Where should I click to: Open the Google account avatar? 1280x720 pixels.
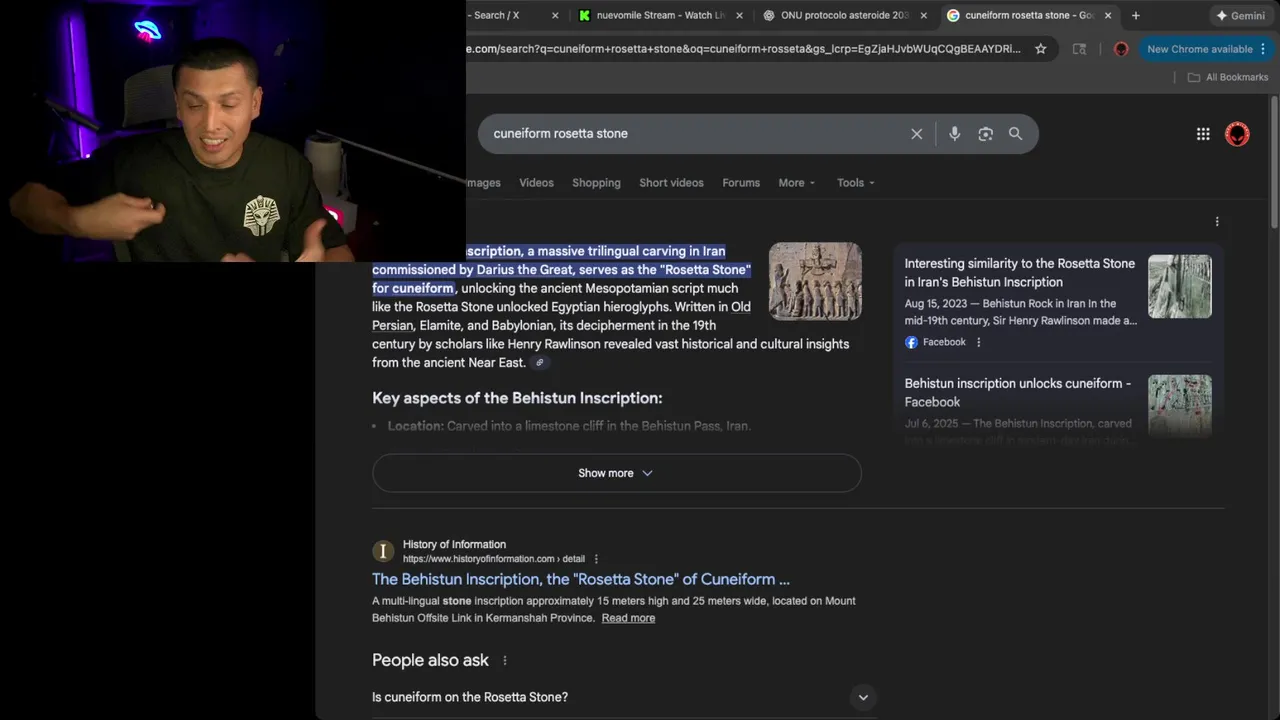(x=1237, y=134)
